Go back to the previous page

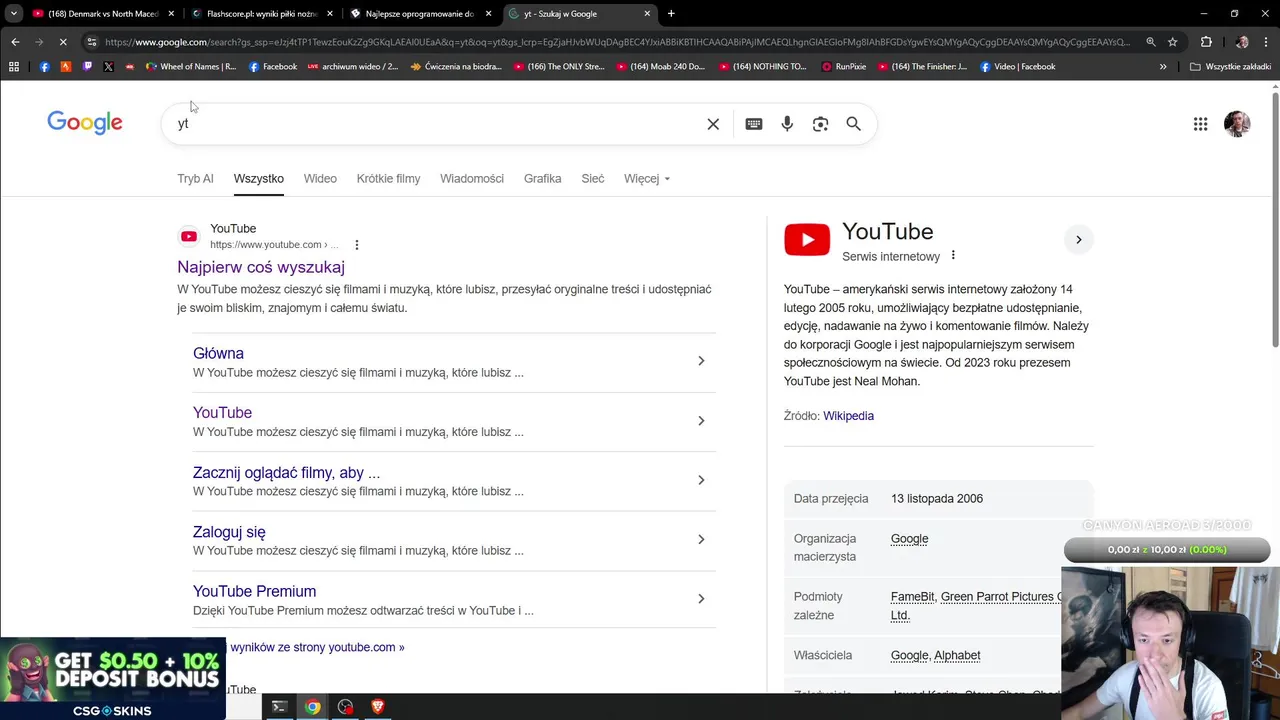[15, 42]
